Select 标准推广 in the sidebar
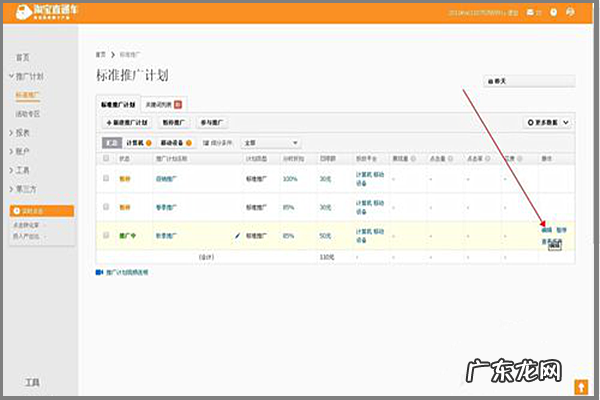This screenshot has height=400, width=600. coord(28,95)
